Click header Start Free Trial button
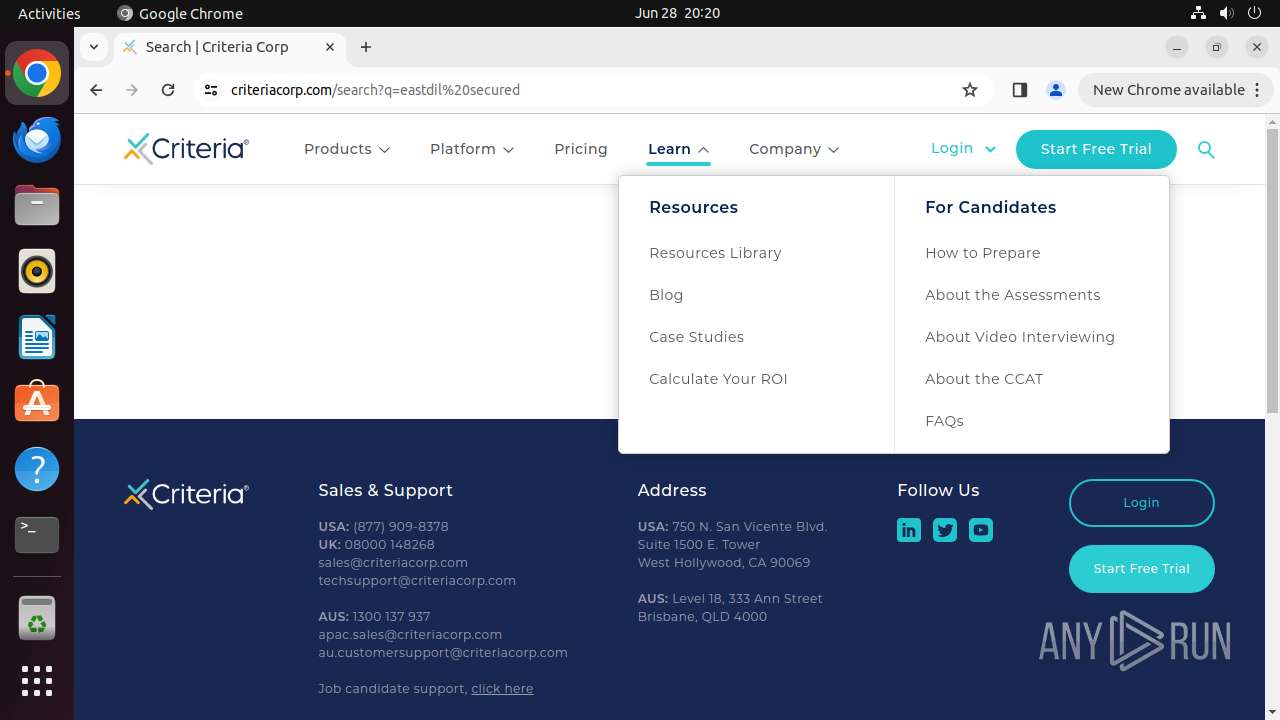1280x720 pixels. [1096, 149]
